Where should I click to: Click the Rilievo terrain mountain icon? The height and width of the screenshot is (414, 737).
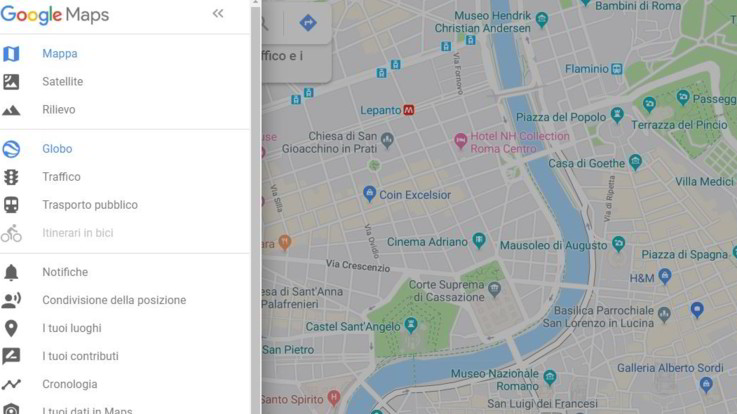tap(11, 110)
